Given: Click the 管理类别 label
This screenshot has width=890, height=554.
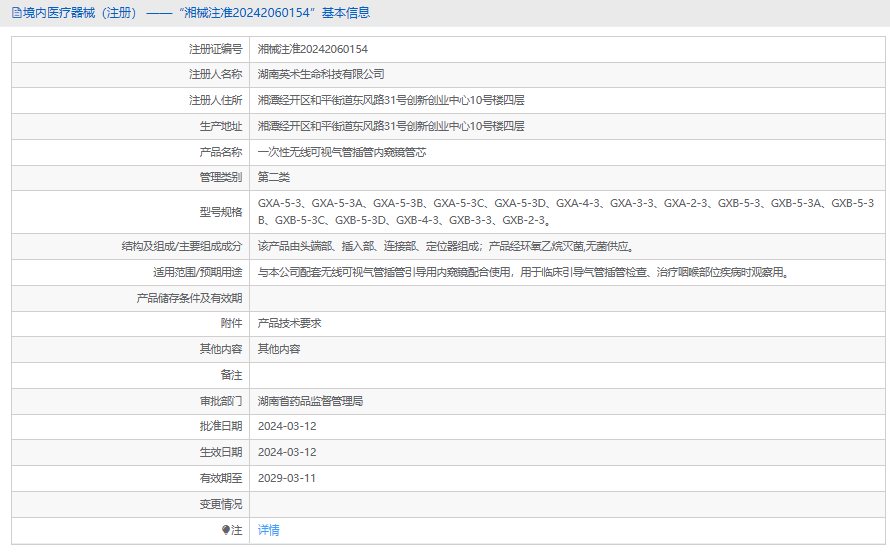Looking at the screenshot, I should click(x=221, y=177).
